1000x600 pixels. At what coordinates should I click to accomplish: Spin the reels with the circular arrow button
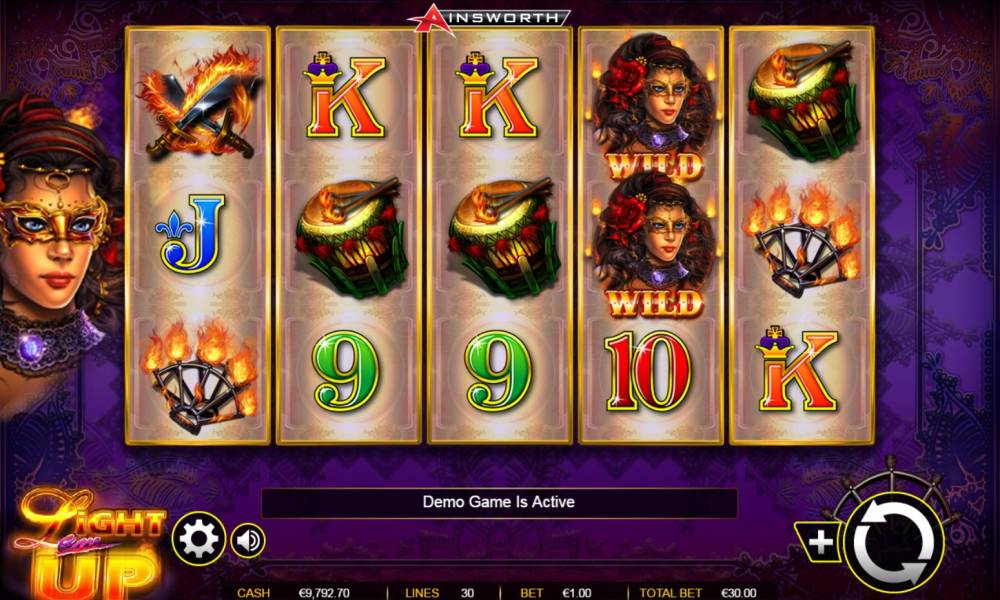(893, 541)
